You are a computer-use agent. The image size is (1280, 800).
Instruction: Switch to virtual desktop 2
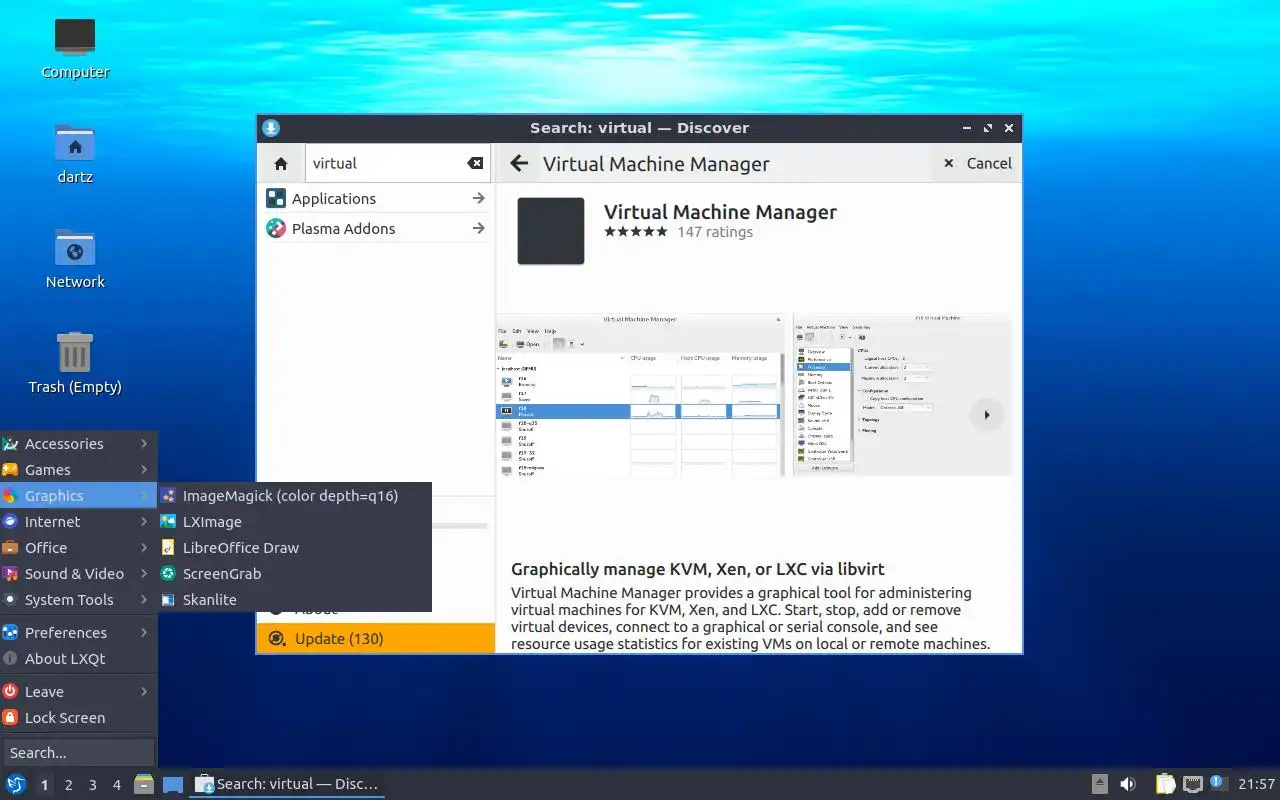coord(69,785)
